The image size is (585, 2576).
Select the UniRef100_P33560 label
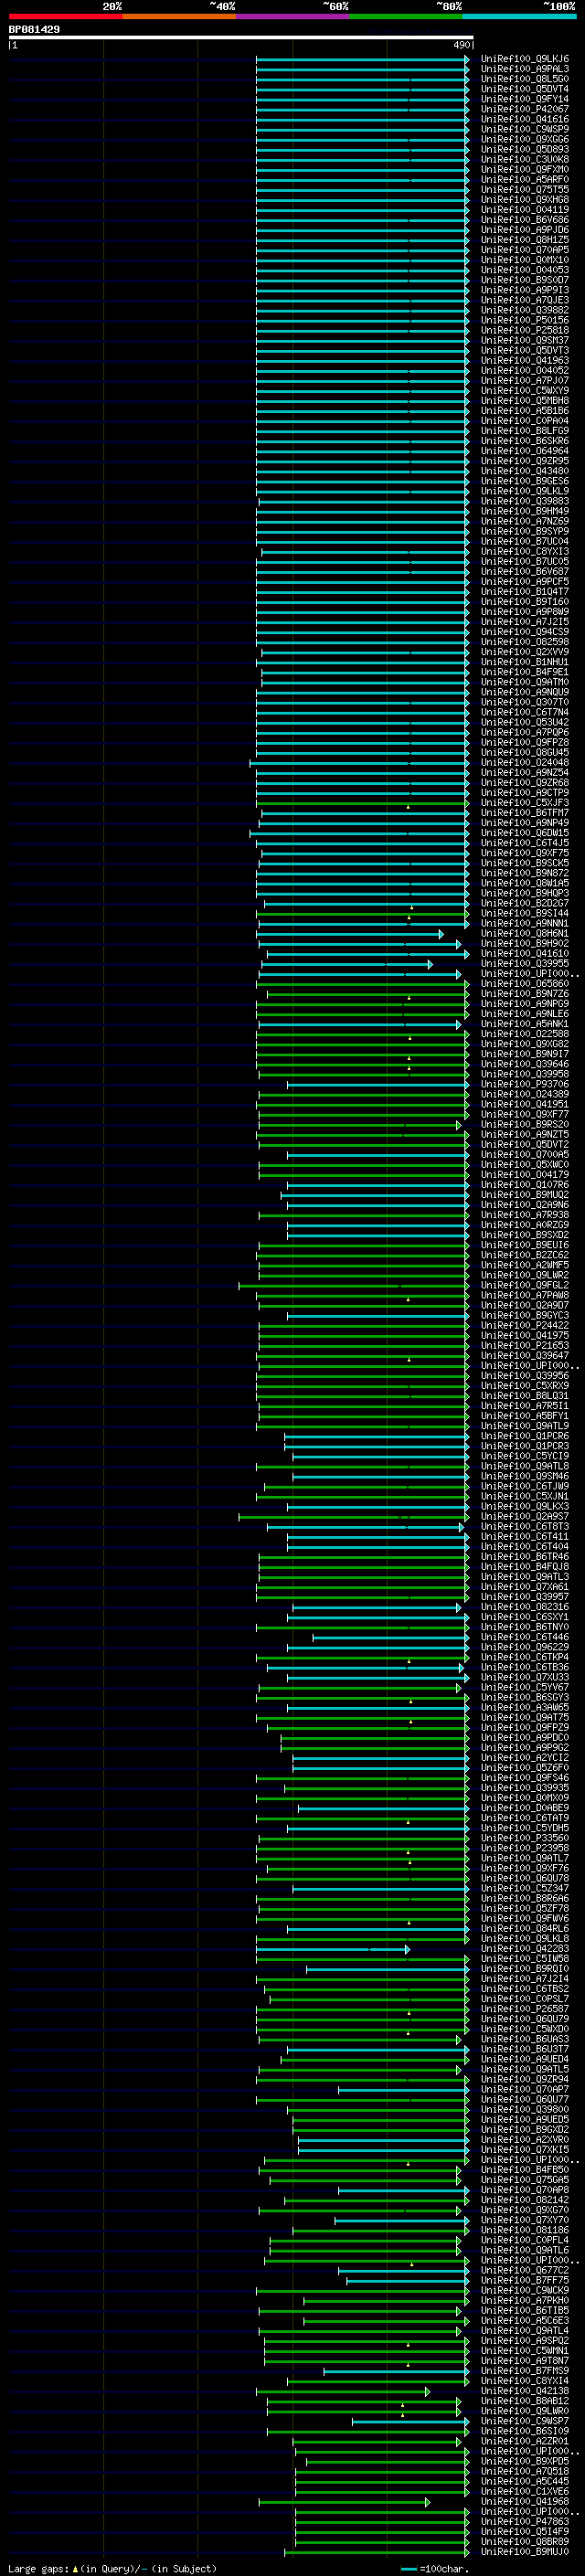click(524, 1838)
